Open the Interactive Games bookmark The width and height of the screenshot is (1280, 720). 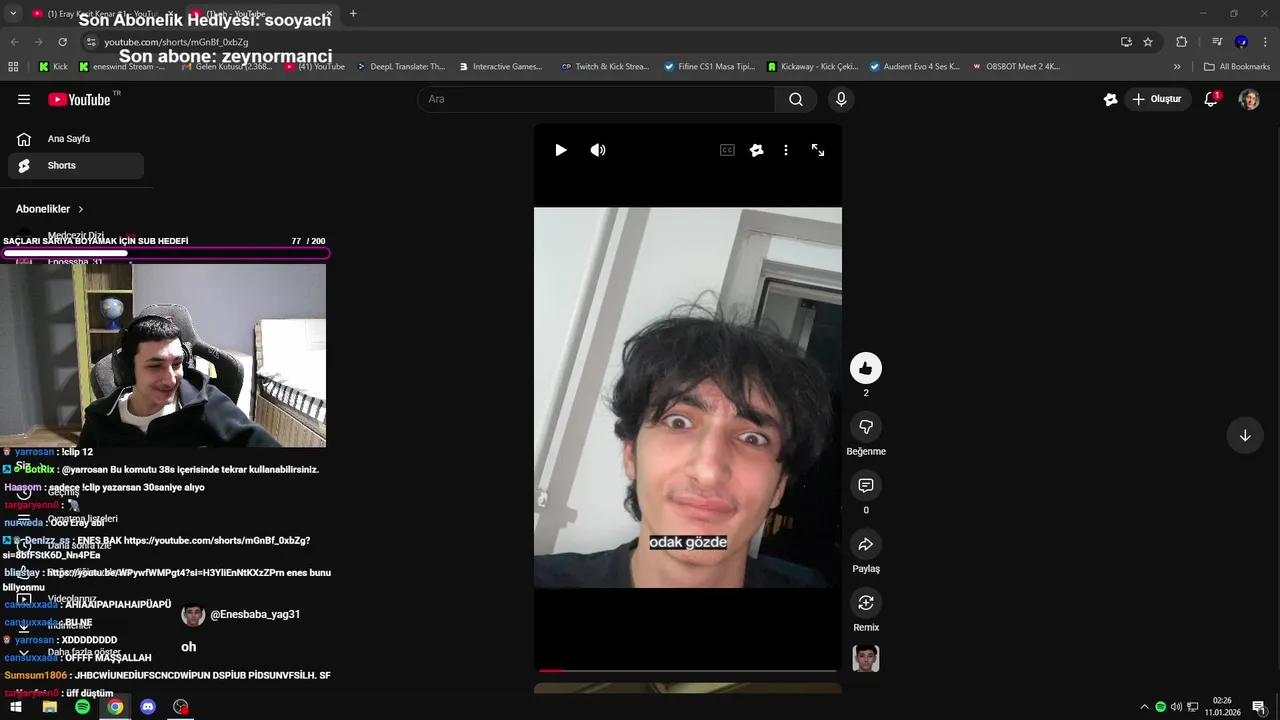coord(501,67)
